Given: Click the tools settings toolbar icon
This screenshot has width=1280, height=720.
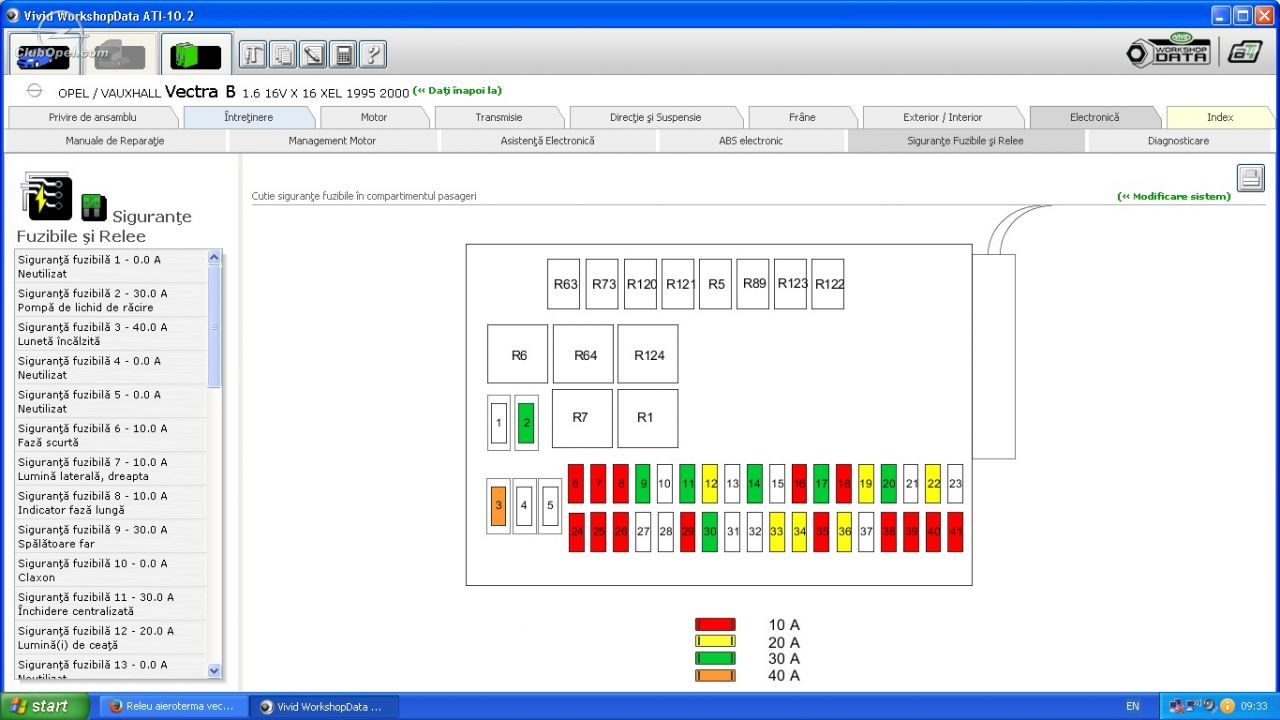Looking at the screenshot, I should [253, 55].
